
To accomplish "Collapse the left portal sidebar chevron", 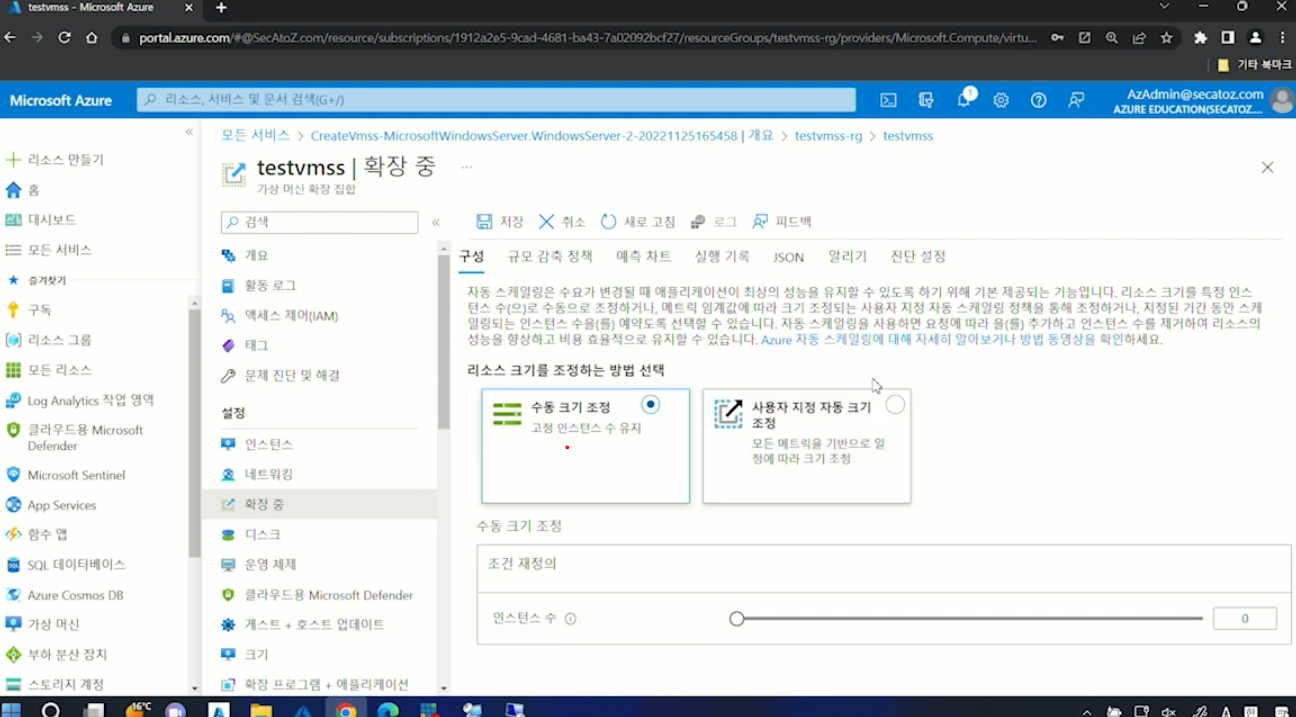I will [x=189, y=132].
